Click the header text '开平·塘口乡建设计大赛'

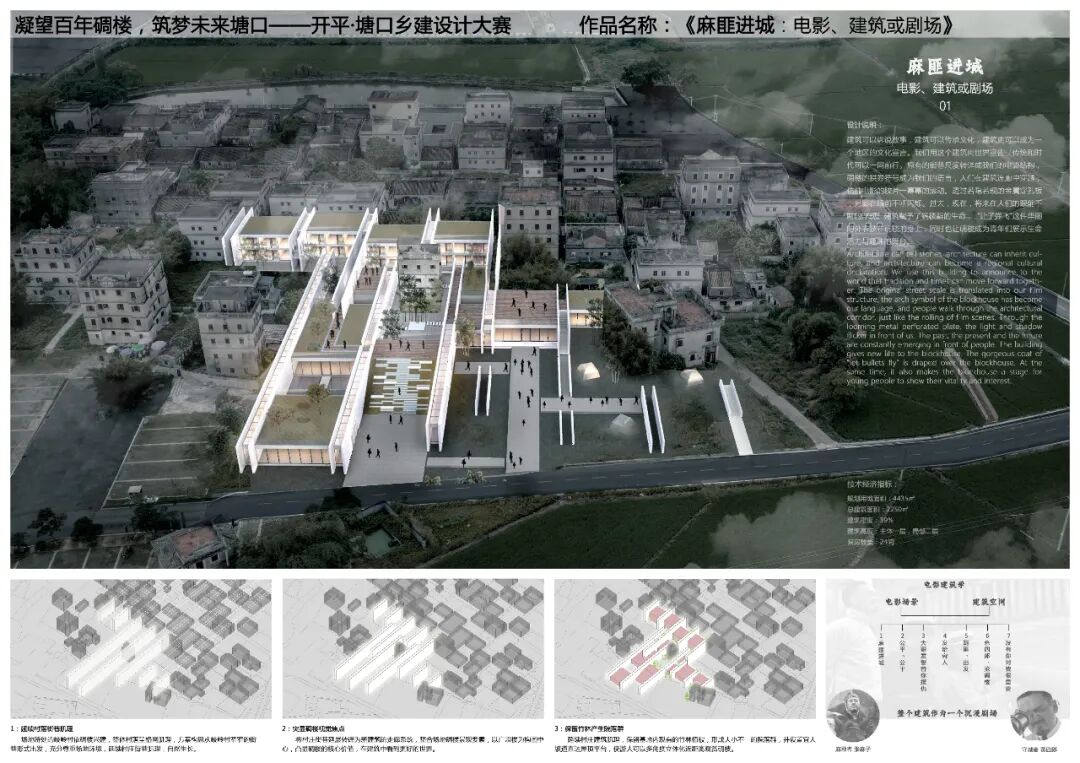pyautogui.click(x=411, y=26)
